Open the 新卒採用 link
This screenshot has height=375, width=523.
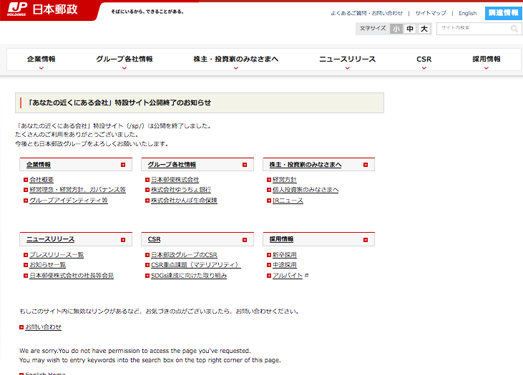point(285,255)
